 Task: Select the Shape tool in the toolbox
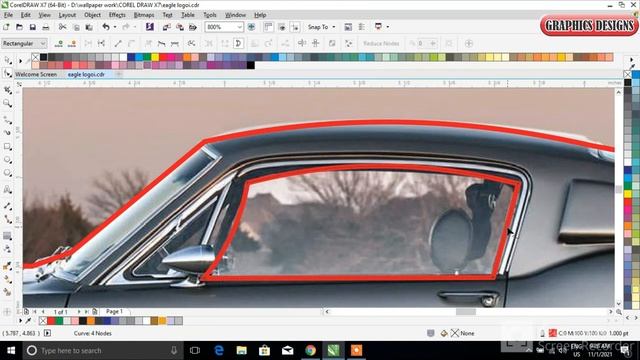coord(7,74)
